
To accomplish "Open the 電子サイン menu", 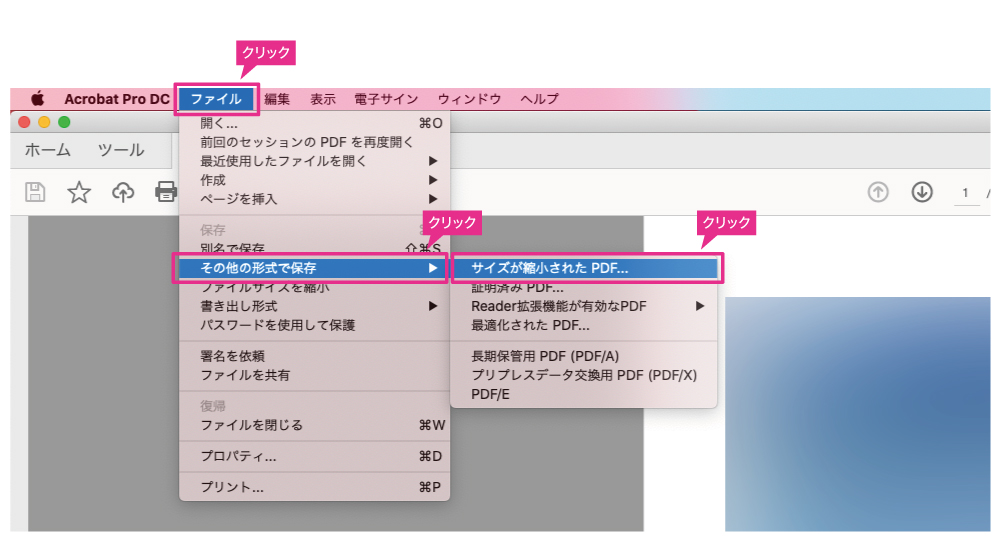I will tap(386, 99).
